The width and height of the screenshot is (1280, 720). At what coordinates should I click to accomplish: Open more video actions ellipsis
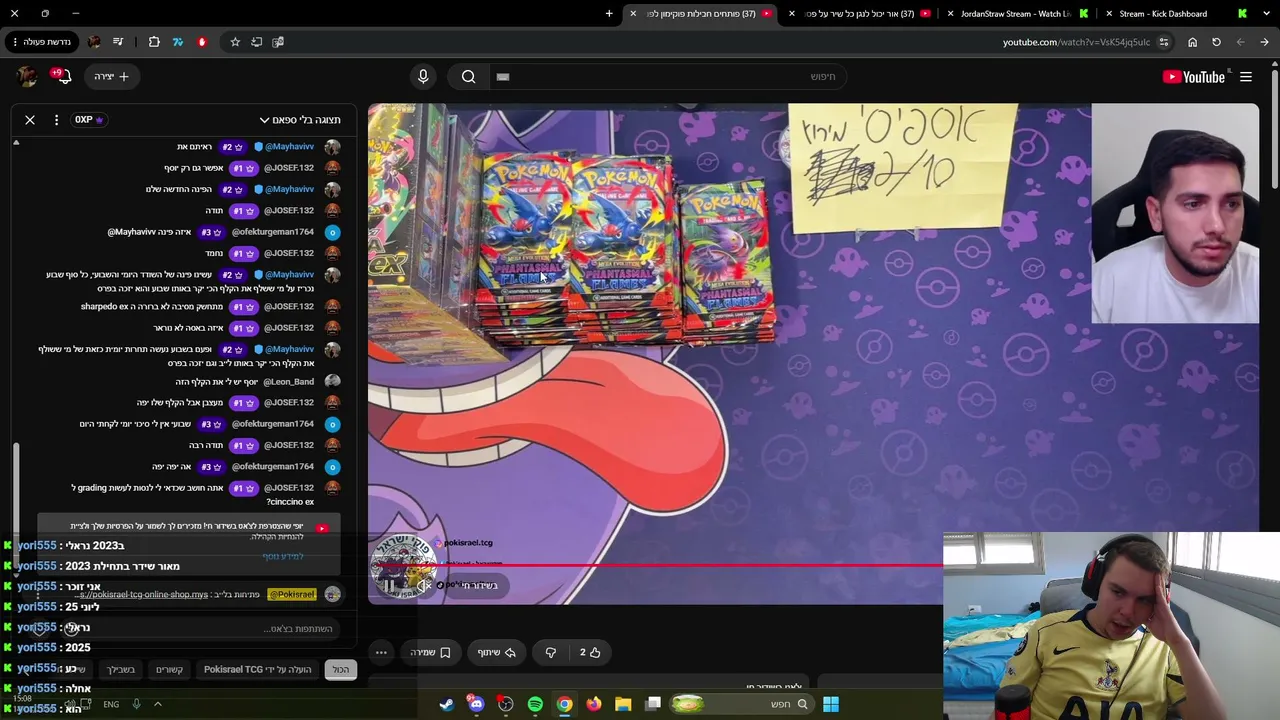381,653
